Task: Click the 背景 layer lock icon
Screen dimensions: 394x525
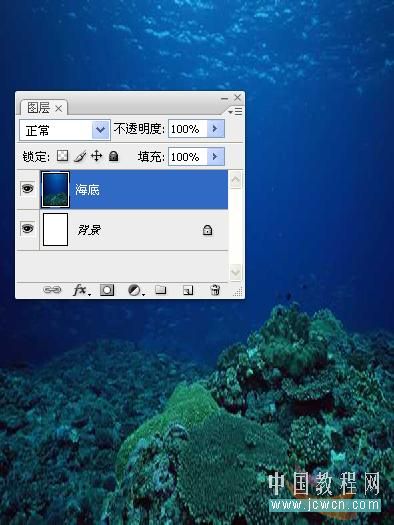Action: point(208,230)
